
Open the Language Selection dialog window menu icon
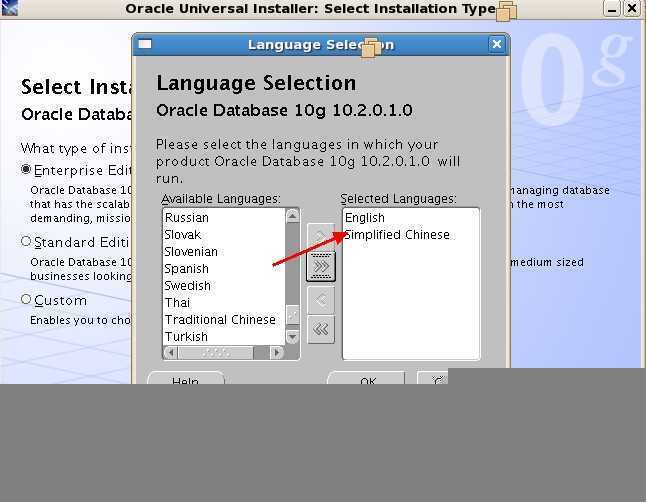[x=145, y=44]
